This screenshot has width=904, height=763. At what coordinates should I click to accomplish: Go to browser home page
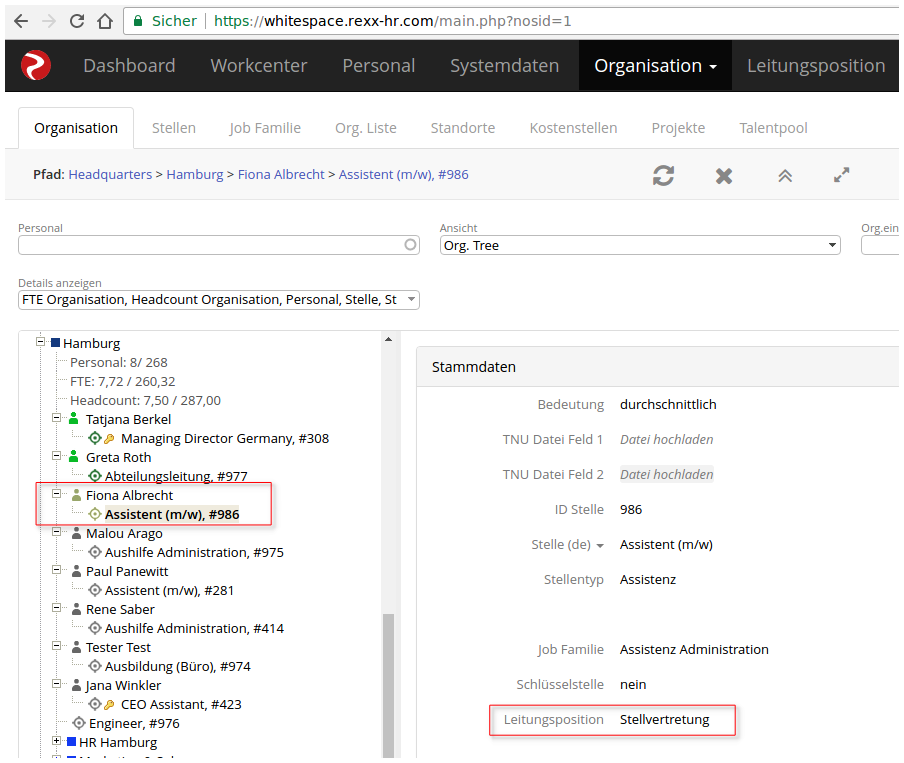(x=105, y=21)
